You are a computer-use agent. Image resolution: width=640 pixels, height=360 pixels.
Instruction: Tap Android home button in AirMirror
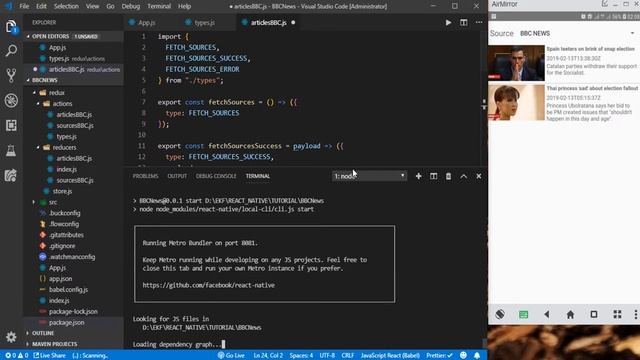click(570, 314)
